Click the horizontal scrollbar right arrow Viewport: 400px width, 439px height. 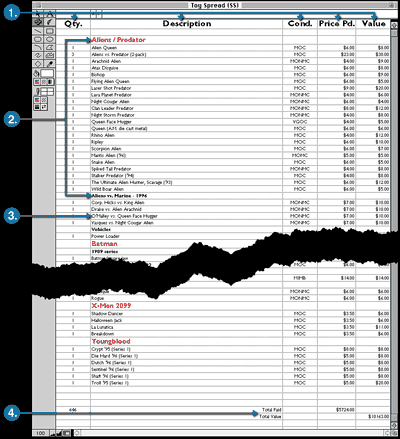pyautogui.click(x=387, y=433)
